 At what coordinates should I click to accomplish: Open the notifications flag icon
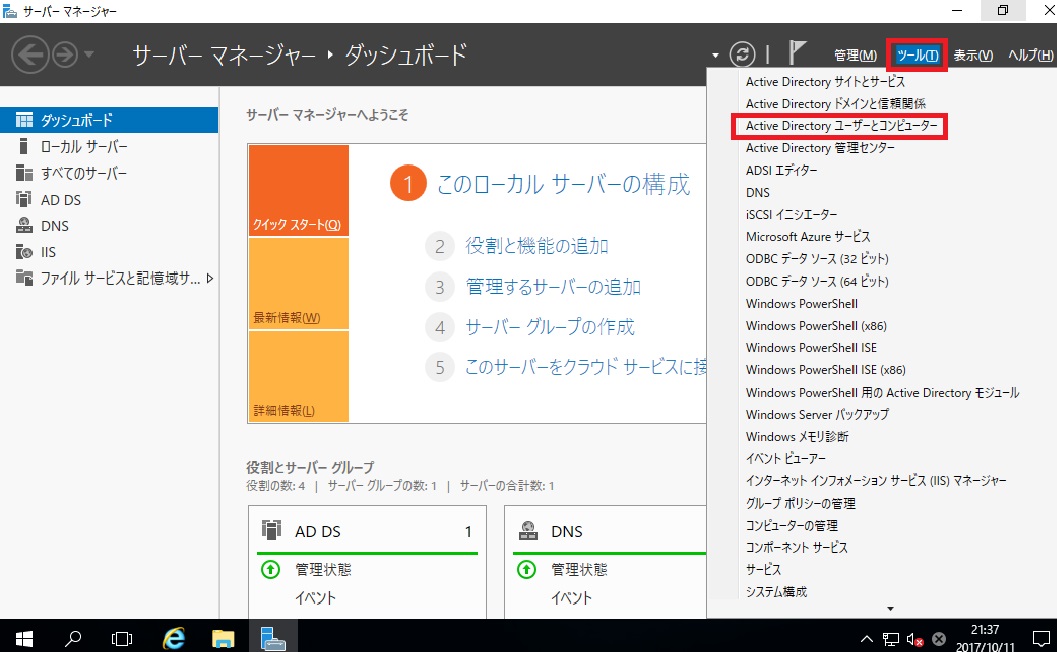(x=797, y=53)
